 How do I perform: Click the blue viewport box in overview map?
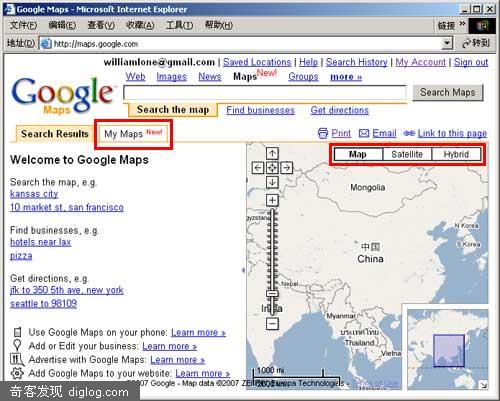(x=449, y=351)
